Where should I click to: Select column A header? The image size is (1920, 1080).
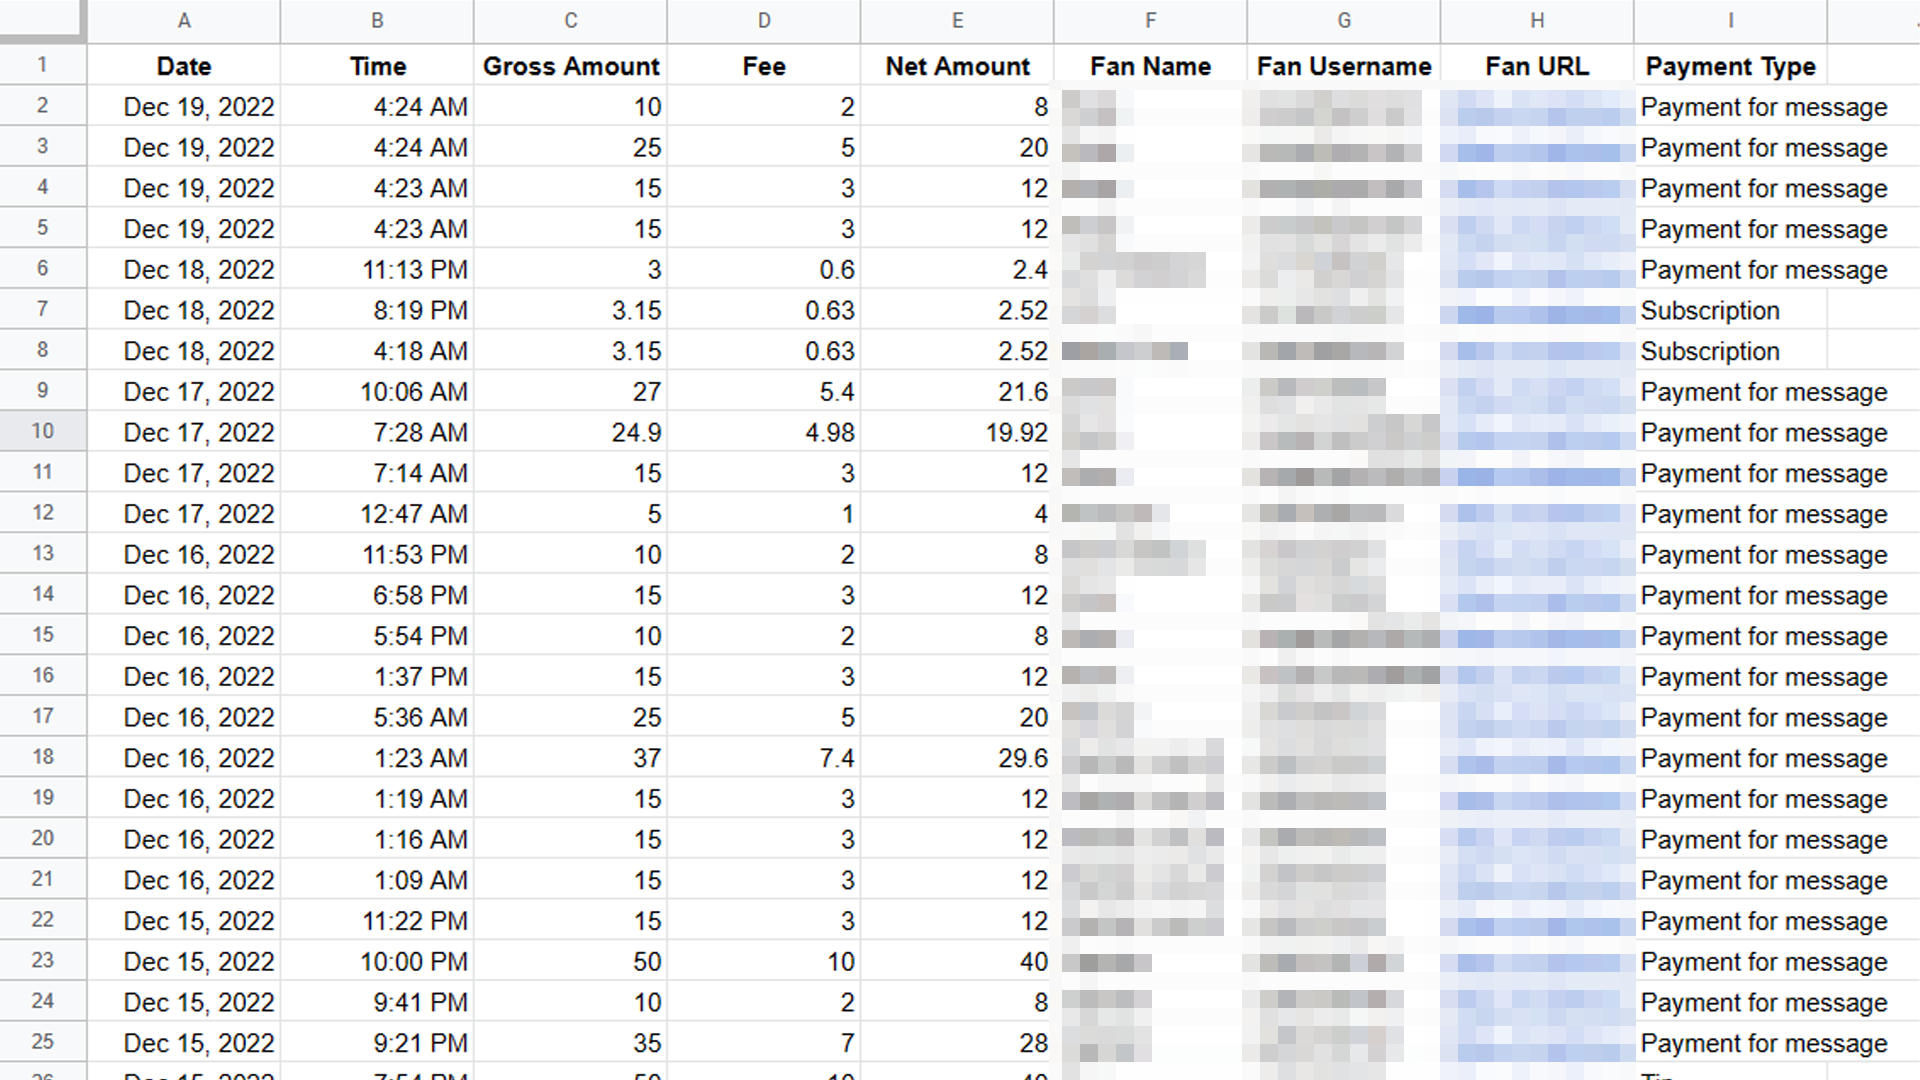(183, 20)
